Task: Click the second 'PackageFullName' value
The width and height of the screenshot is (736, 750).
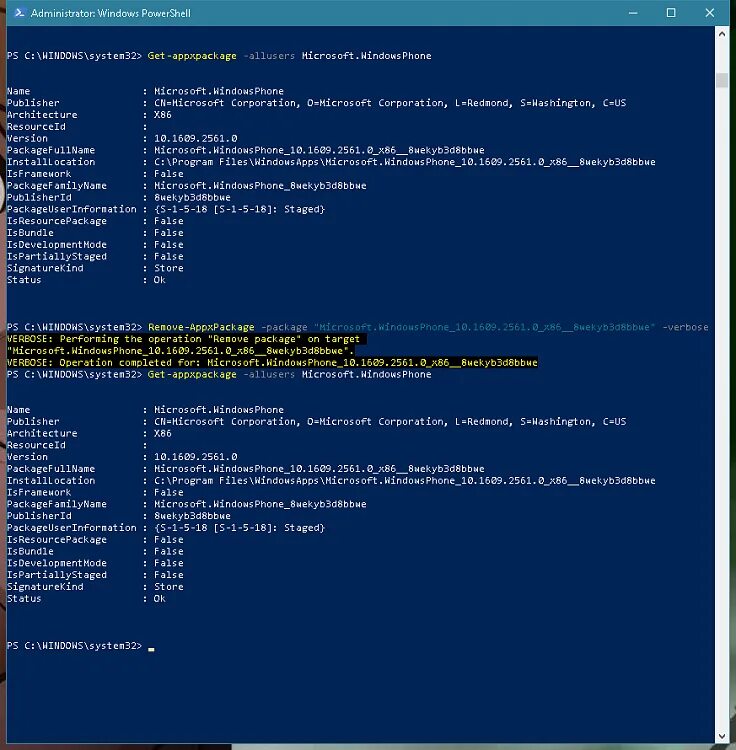Action: tap(319, 469)
